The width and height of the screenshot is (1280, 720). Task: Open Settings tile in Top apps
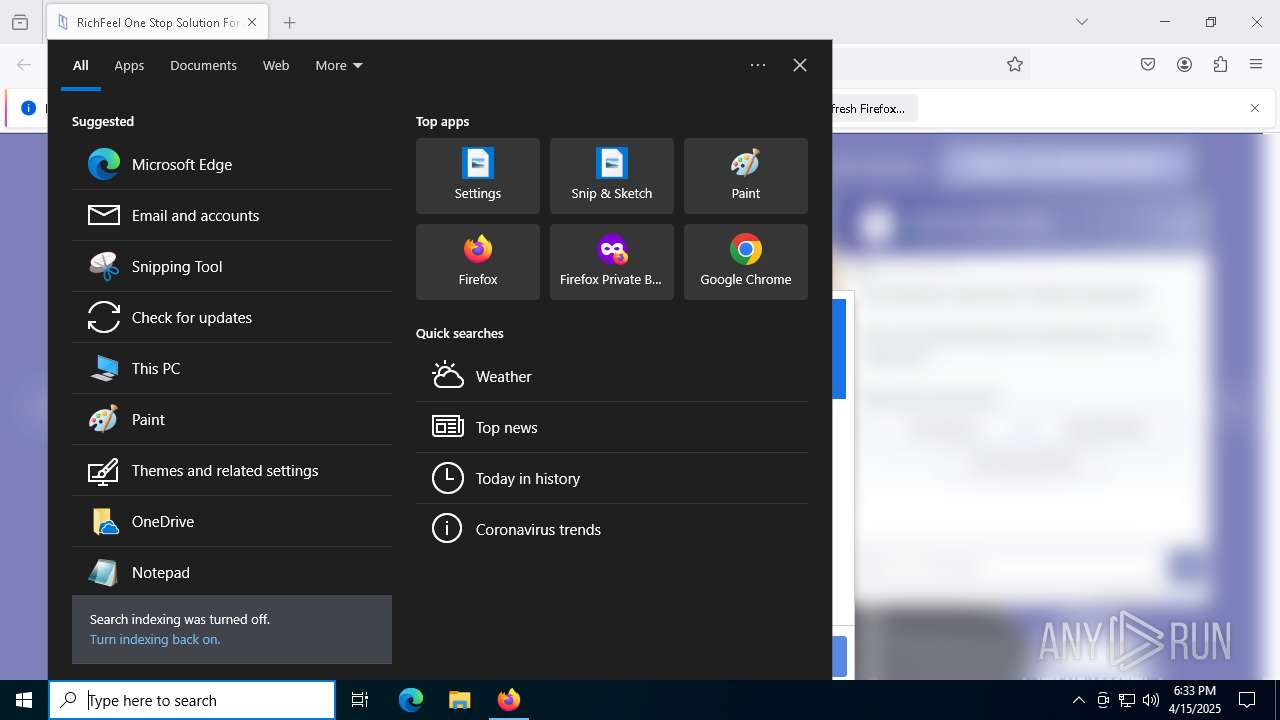point(478,176)
